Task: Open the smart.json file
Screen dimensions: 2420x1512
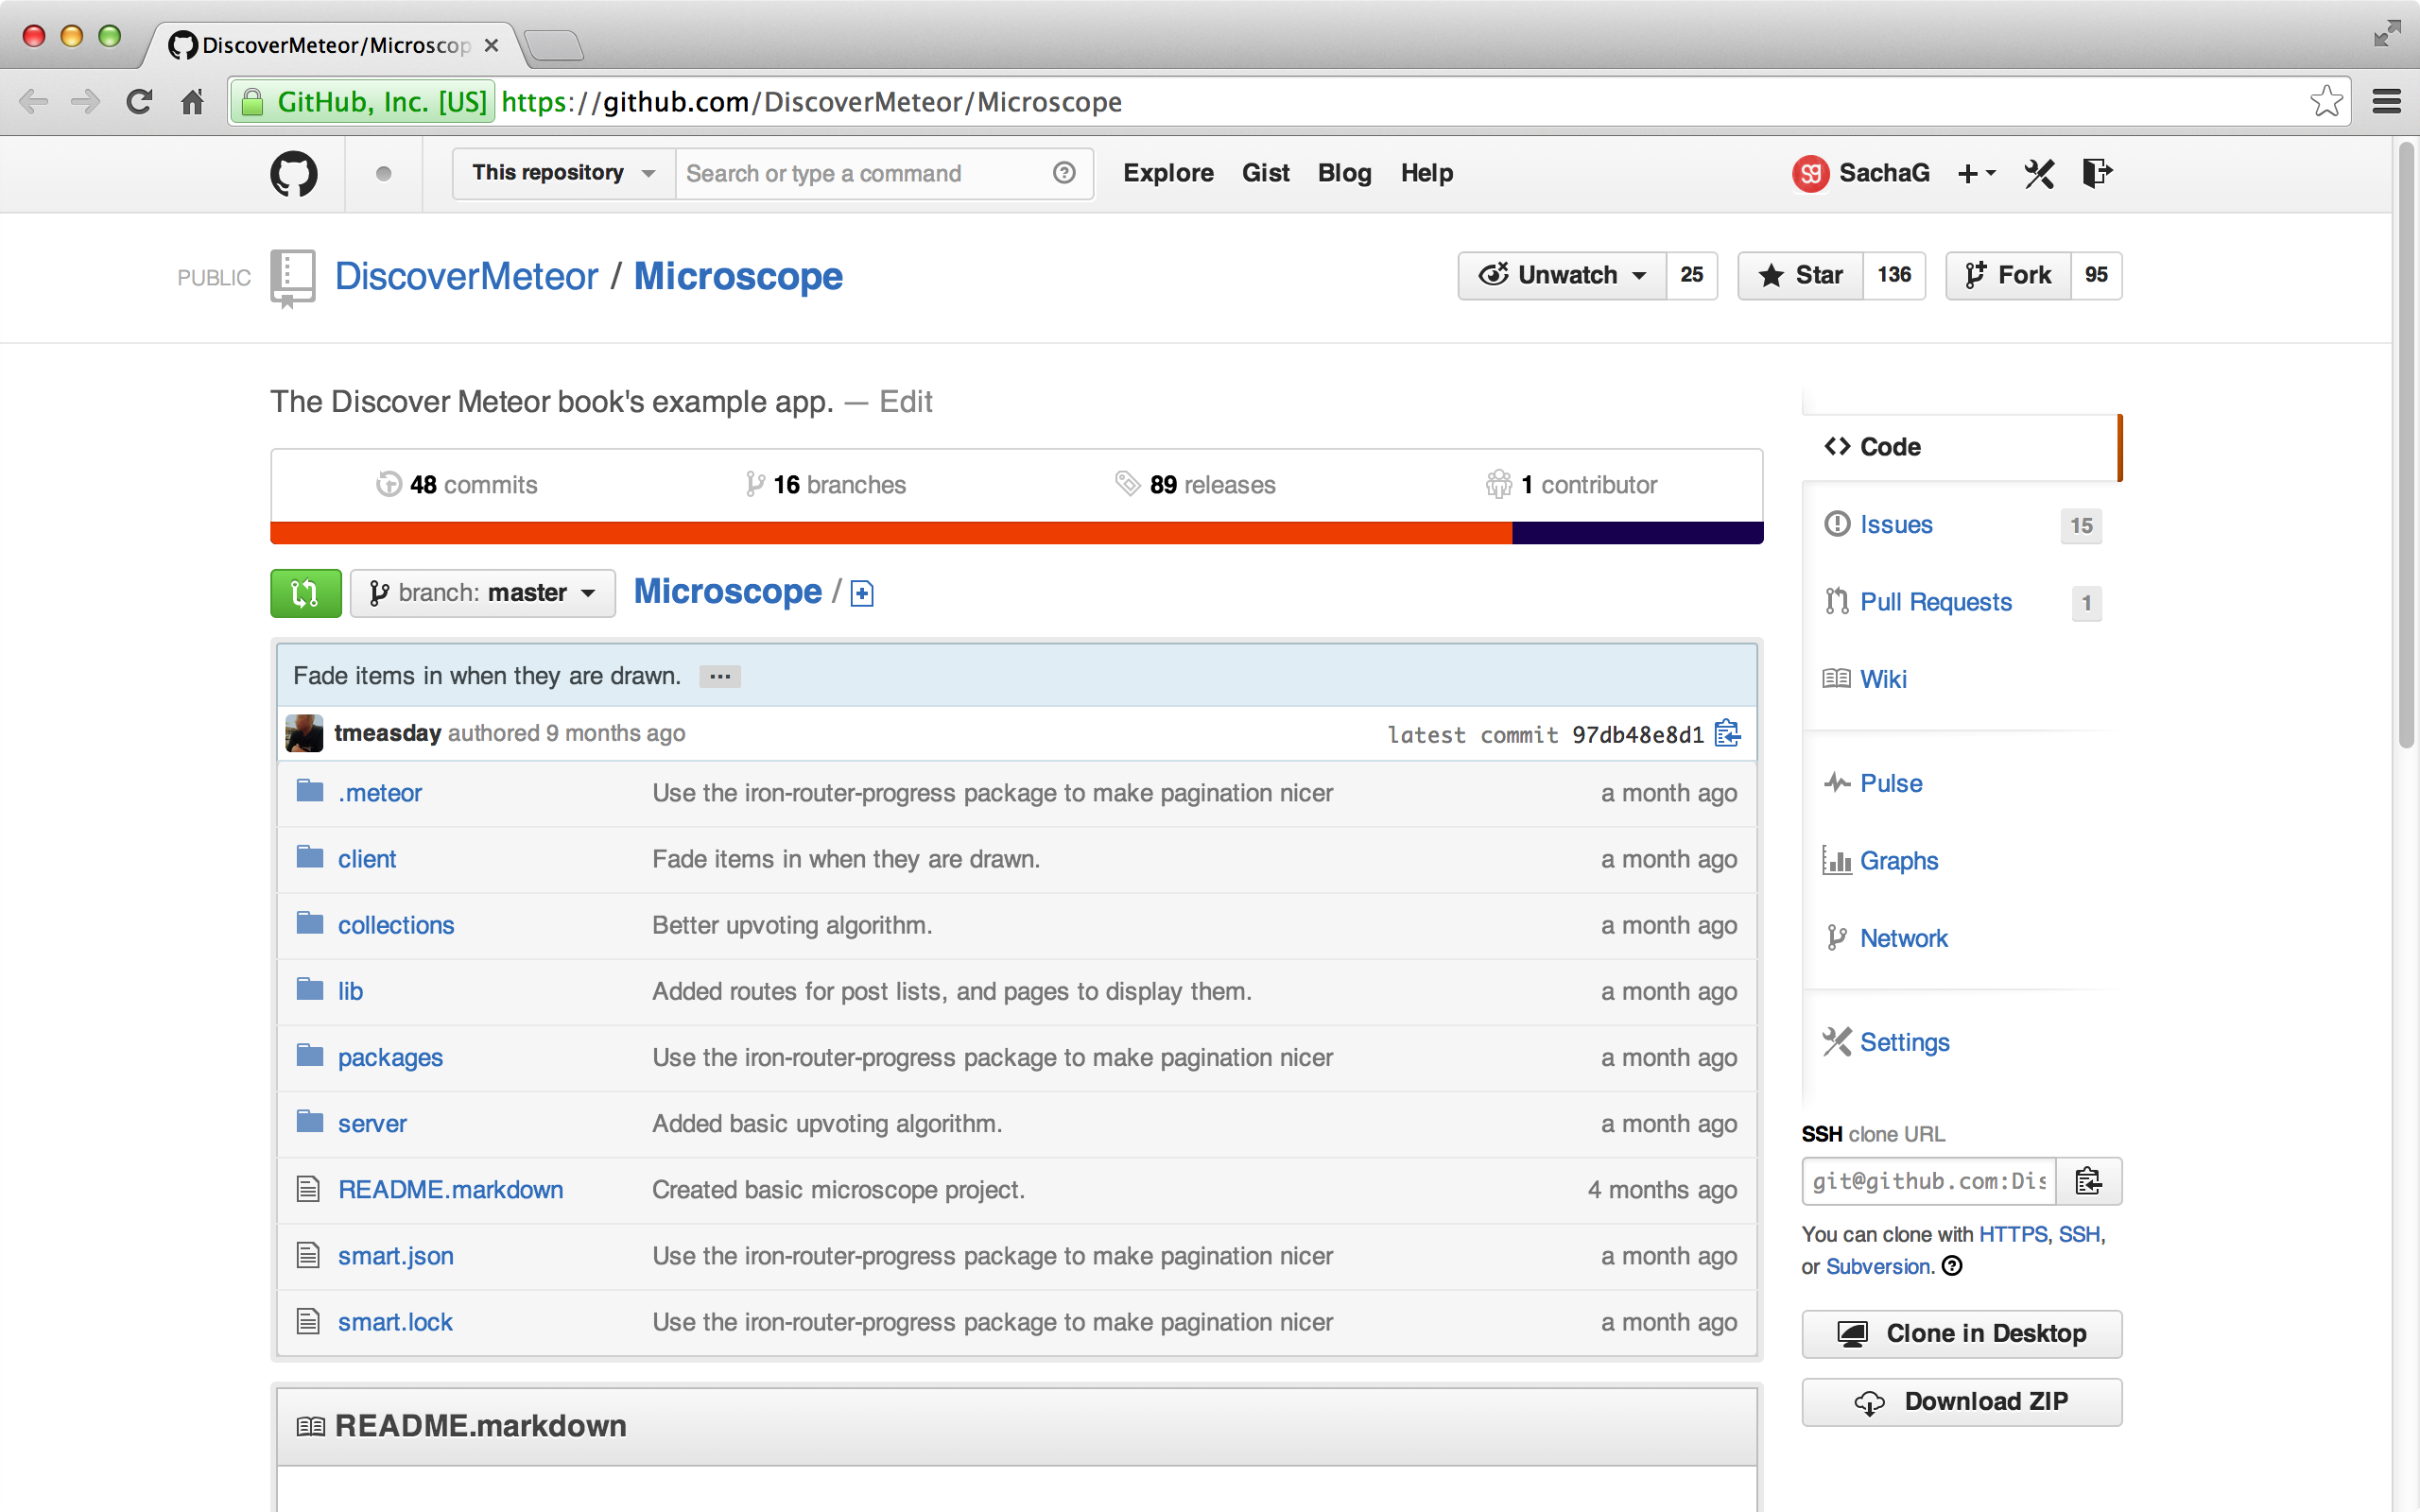Action: point(395,1256)
